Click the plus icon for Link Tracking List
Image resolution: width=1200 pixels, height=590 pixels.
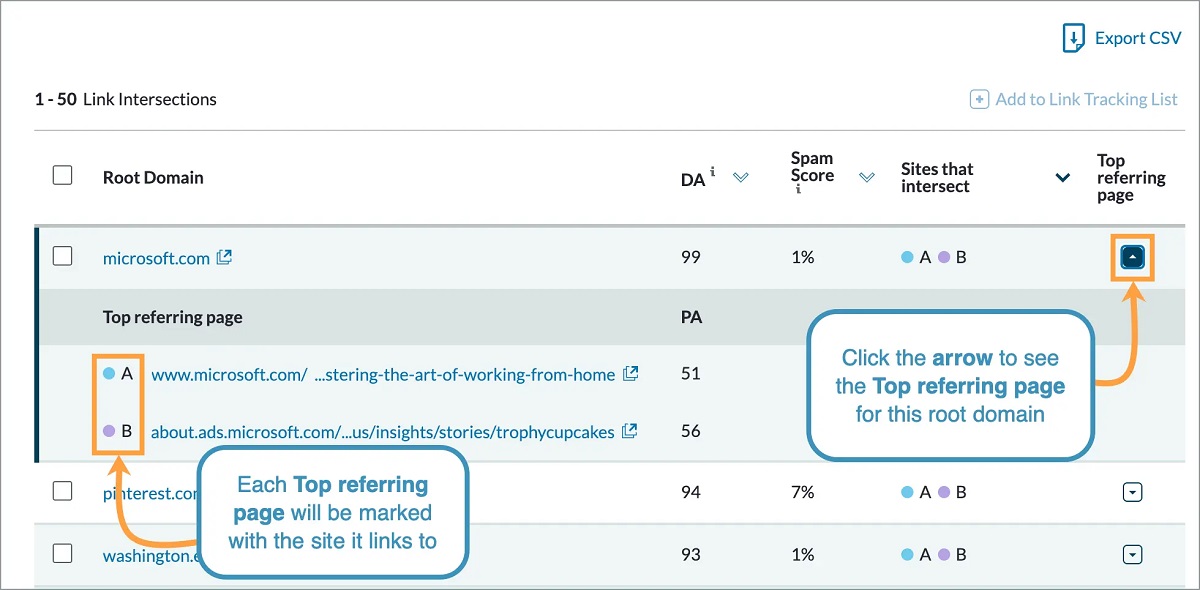pyautogui.click(x=979, y=99)
